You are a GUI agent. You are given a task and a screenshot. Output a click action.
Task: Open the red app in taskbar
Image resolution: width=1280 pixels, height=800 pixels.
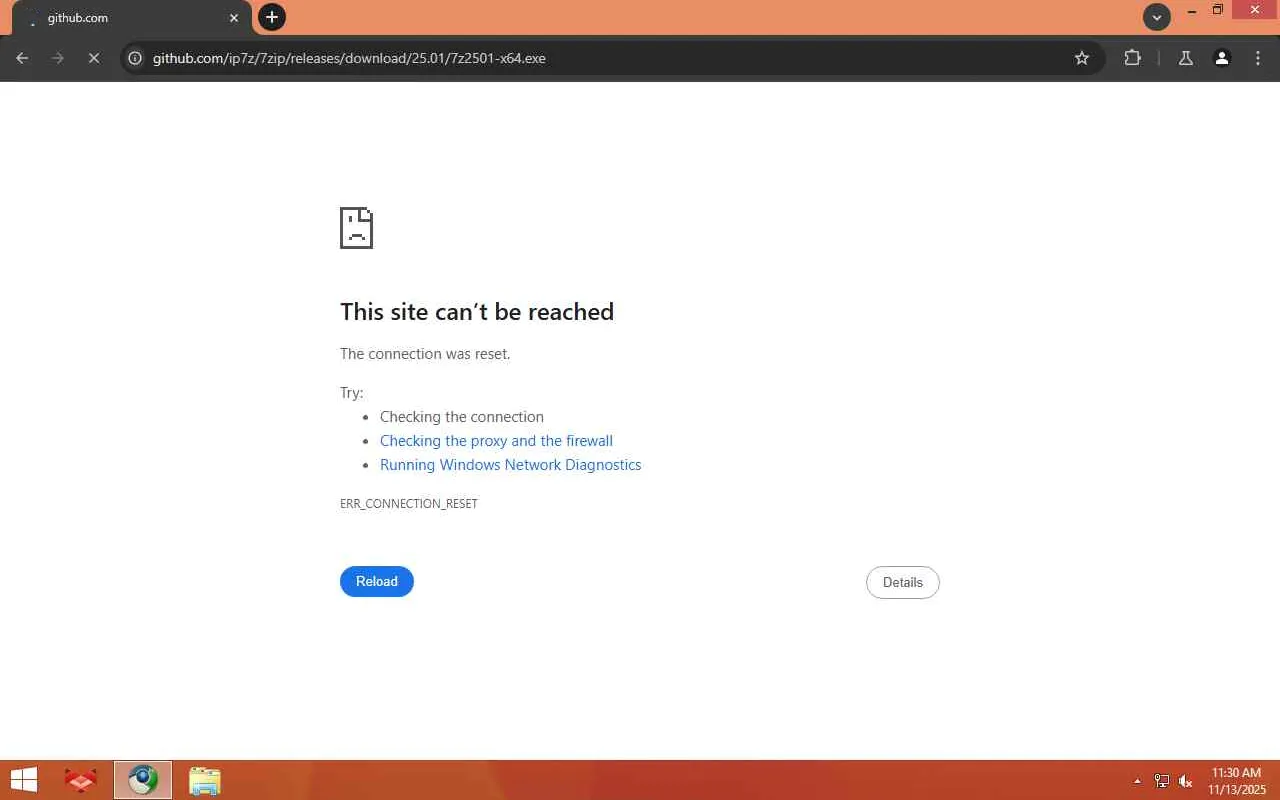pyautogui.click(x=81, y=780)
